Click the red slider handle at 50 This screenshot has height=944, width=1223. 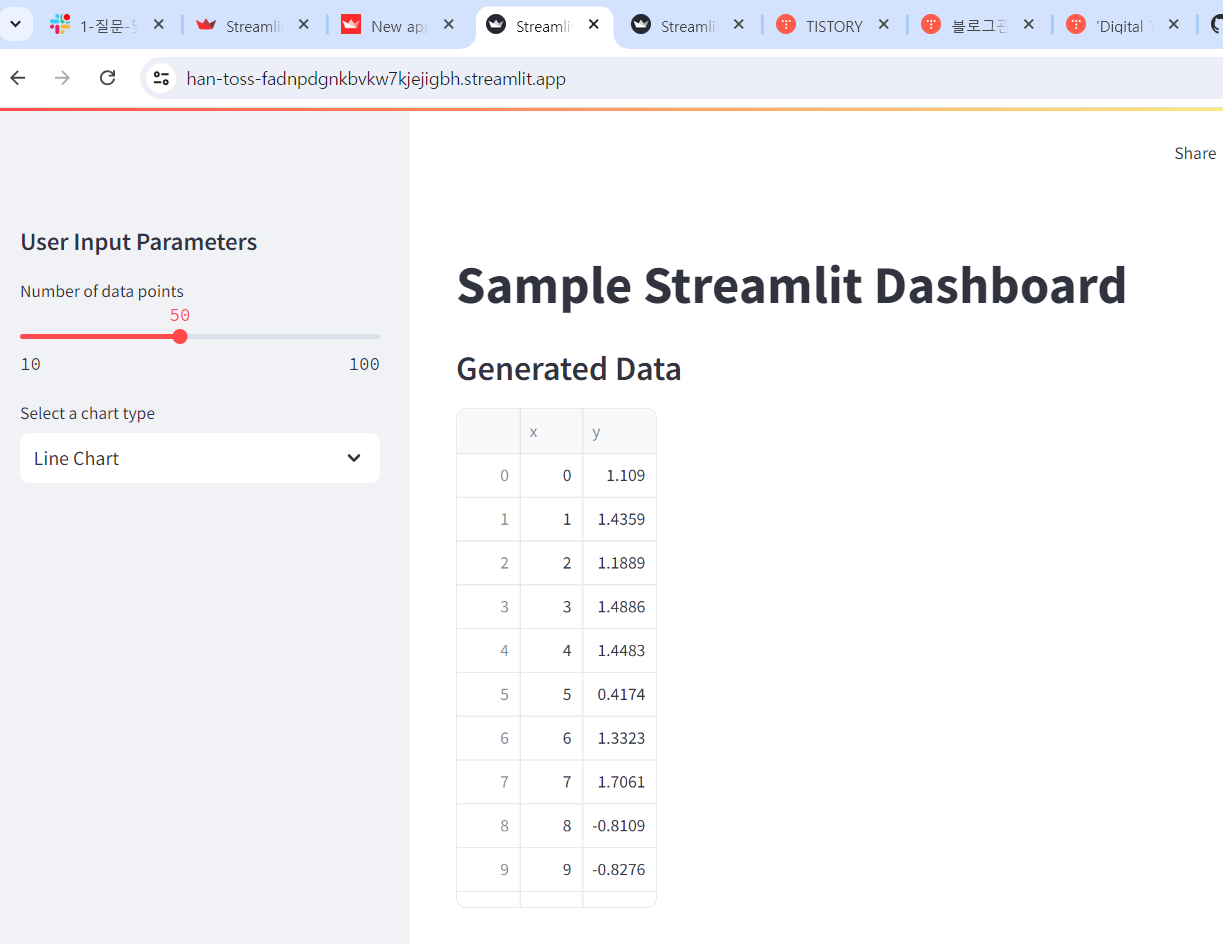180,336
